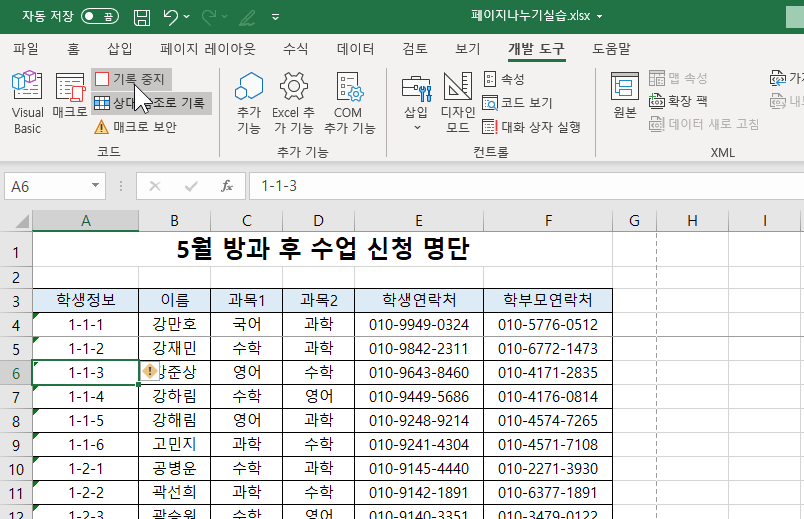Click the Undo arrow icon
This screenshot has width=804, height=519.
[x=171, y=17]
